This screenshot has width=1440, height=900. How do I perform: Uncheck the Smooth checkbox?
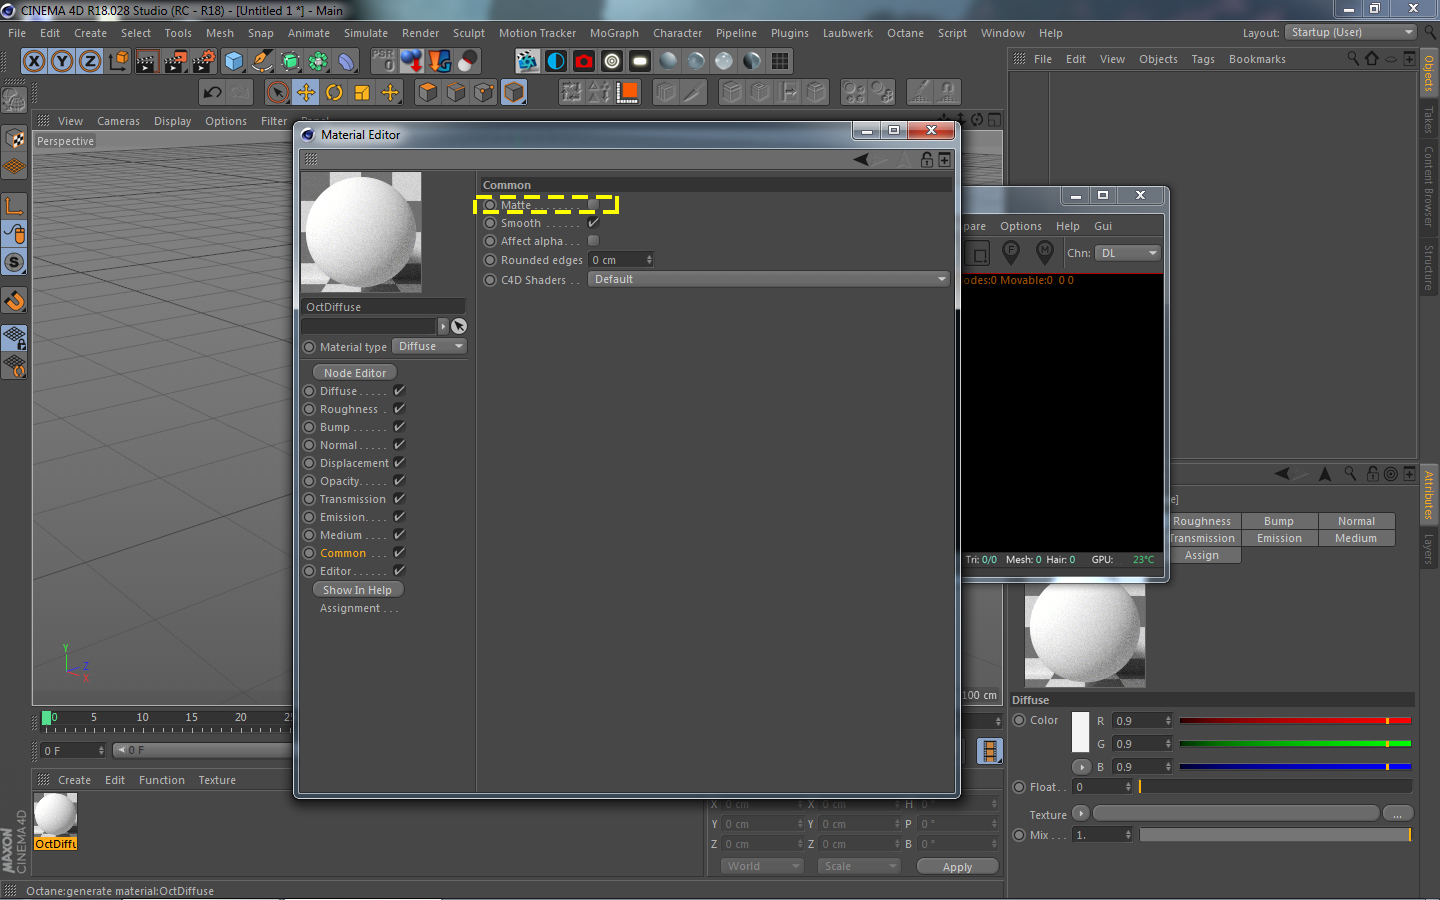[593, 223]
